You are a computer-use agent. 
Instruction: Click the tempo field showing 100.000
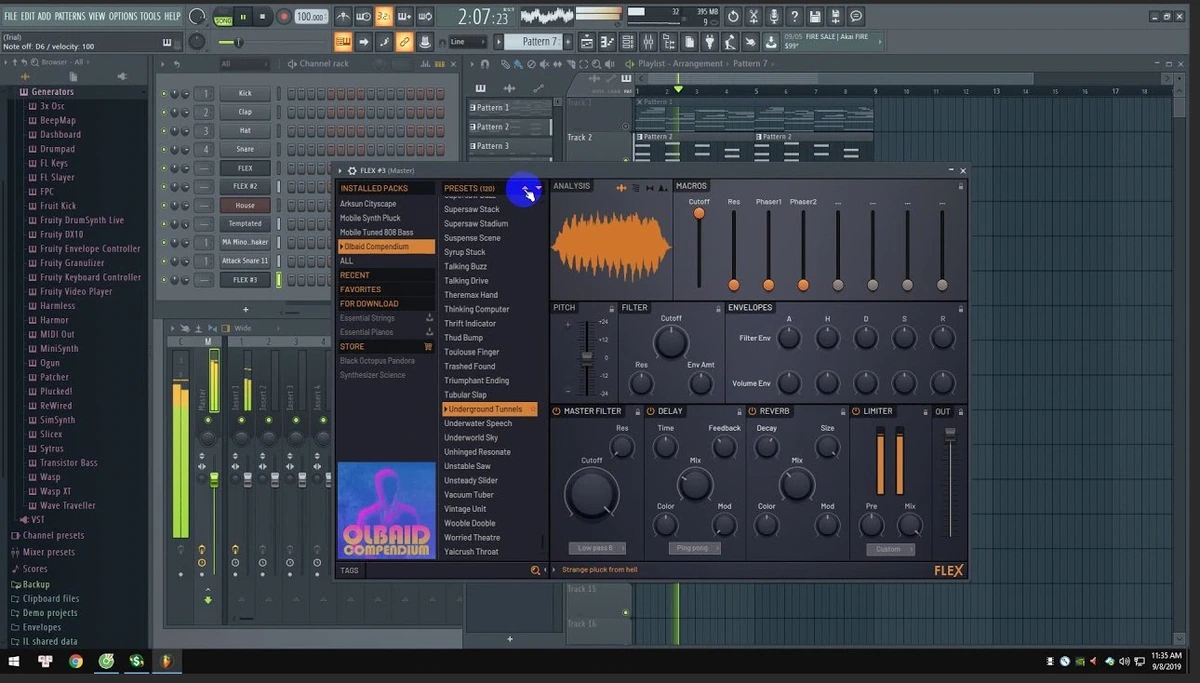click(x=311, y=17)
